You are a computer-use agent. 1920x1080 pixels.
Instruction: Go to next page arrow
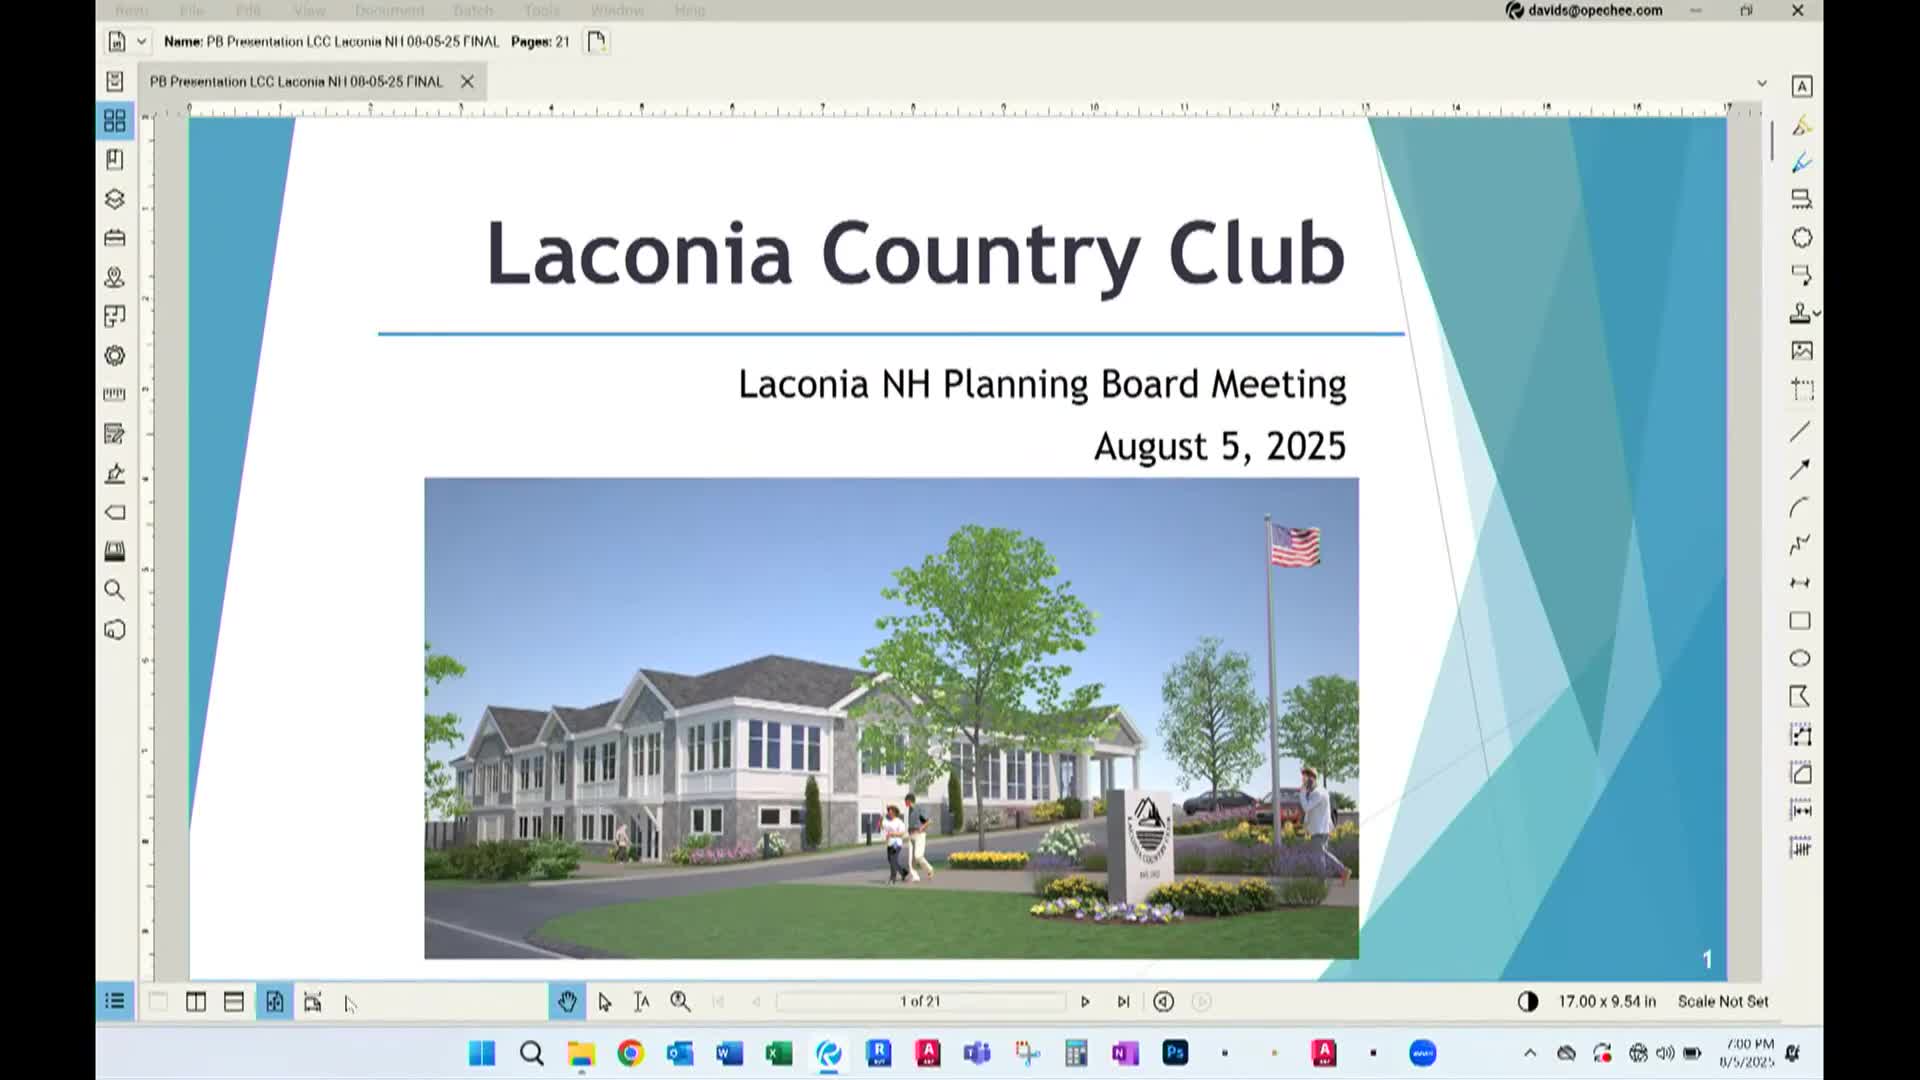(1085, 1001)
